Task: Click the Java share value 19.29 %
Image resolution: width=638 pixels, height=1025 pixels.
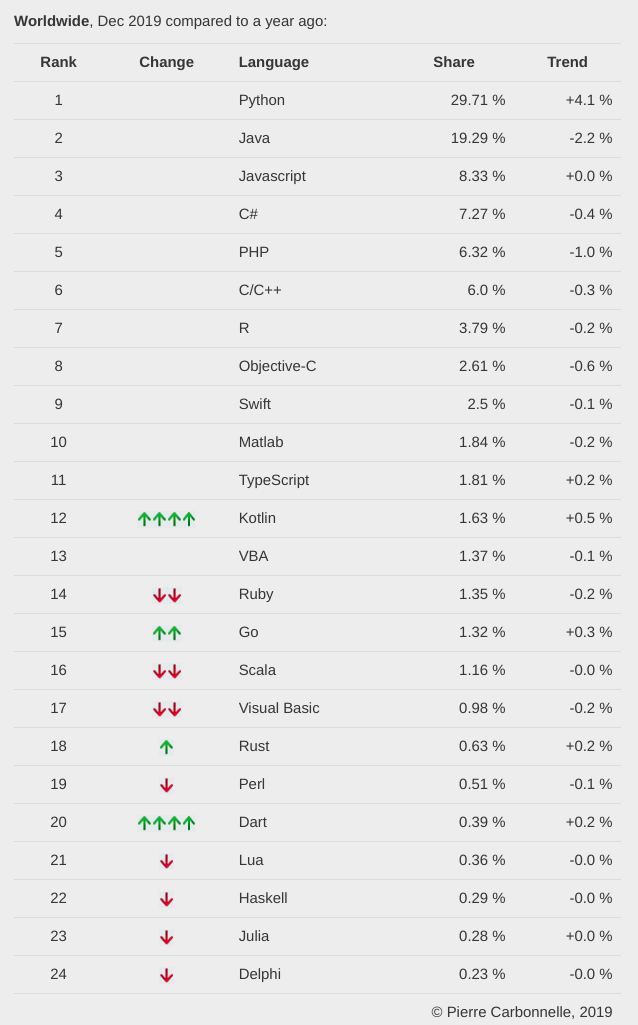Action: (x=477, y=138)
